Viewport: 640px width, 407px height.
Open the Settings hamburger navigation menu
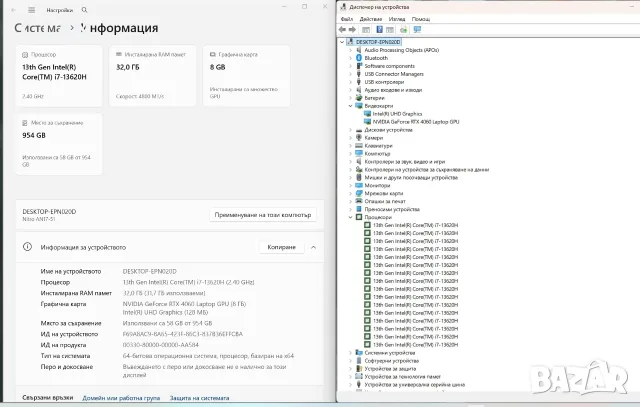tap(31, 10)
